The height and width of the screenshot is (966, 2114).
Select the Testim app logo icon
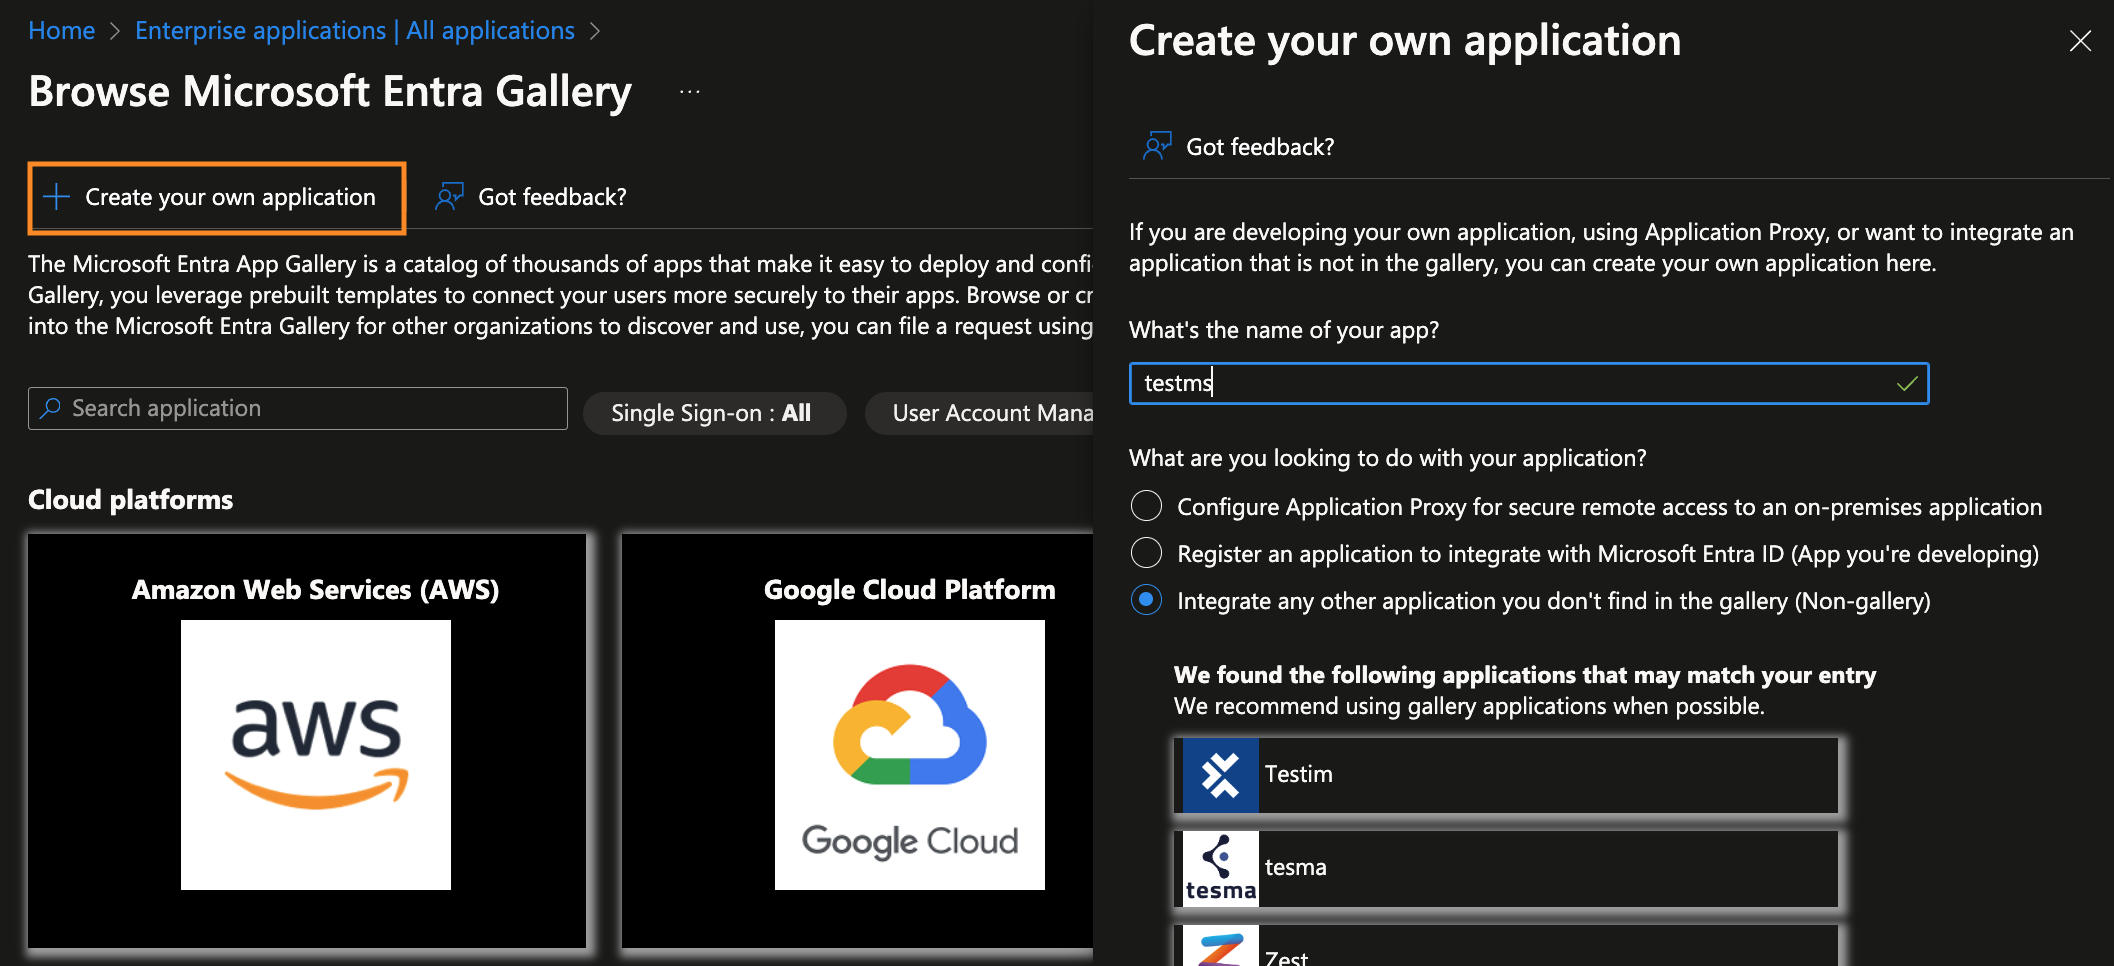pyautogui.click(x=1220, y=775)
